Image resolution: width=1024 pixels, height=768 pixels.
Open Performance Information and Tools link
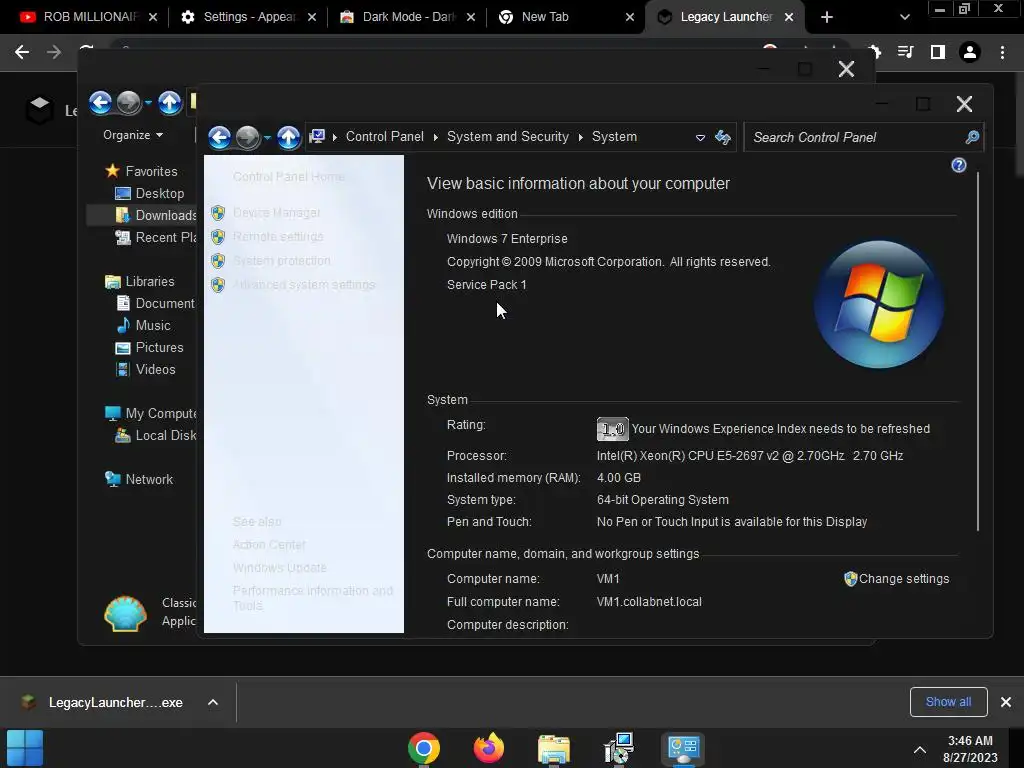click(313, 598)
